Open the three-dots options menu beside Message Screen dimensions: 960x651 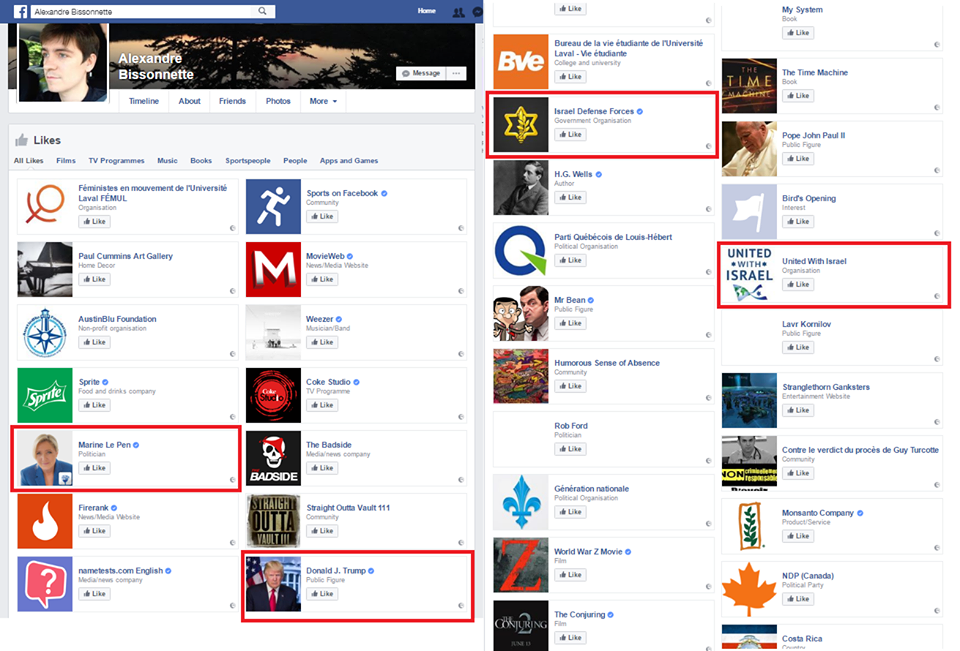tap(456, 73)
